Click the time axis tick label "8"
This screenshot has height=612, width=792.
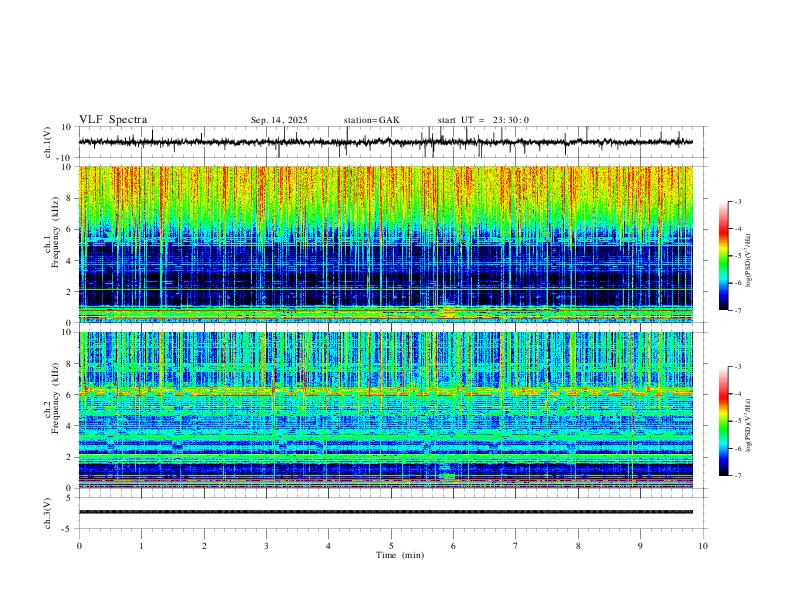(x=578, y=546)
